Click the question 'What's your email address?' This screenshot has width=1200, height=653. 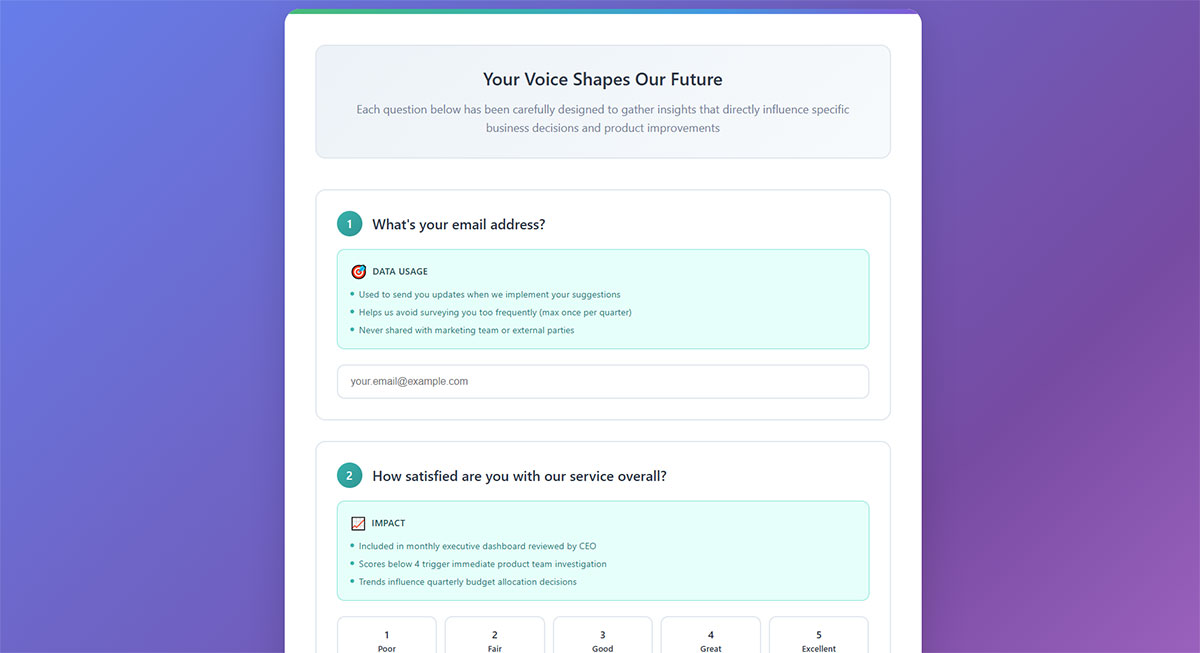[458, 224]
